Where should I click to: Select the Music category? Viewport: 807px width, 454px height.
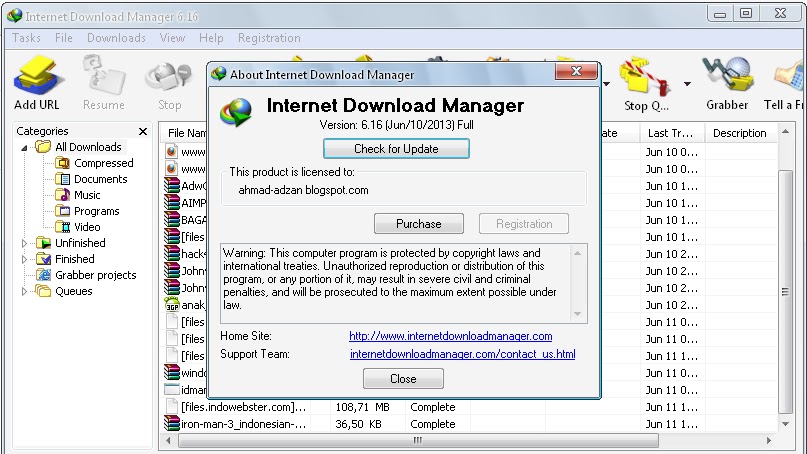tap(87, 195)
